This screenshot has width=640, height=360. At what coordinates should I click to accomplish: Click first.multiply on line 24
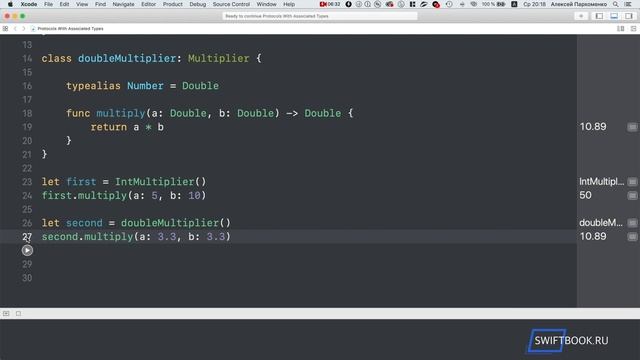pyautogui.click(x=84, y=196)
